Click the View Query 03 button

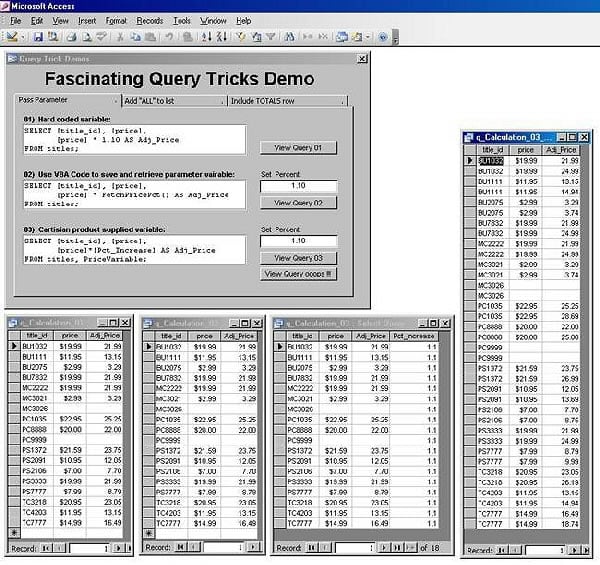(x=298, y=258)
